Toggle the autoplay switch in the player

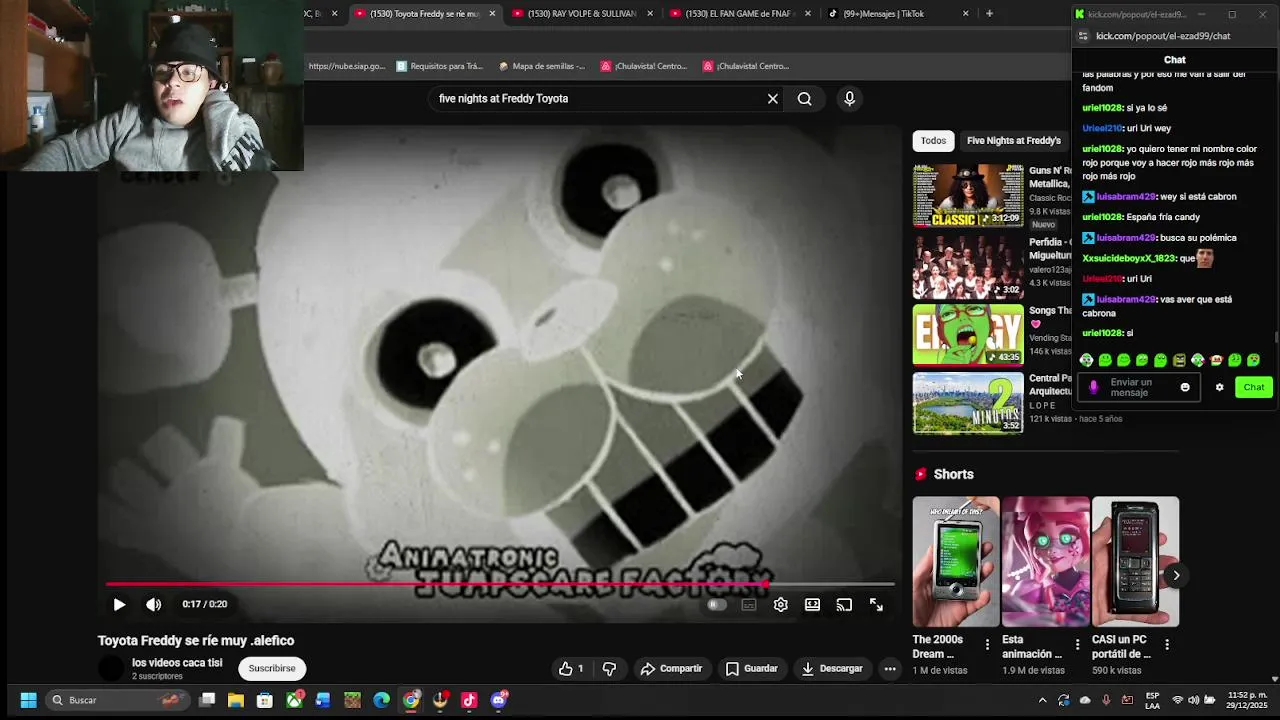coord(716,605)
